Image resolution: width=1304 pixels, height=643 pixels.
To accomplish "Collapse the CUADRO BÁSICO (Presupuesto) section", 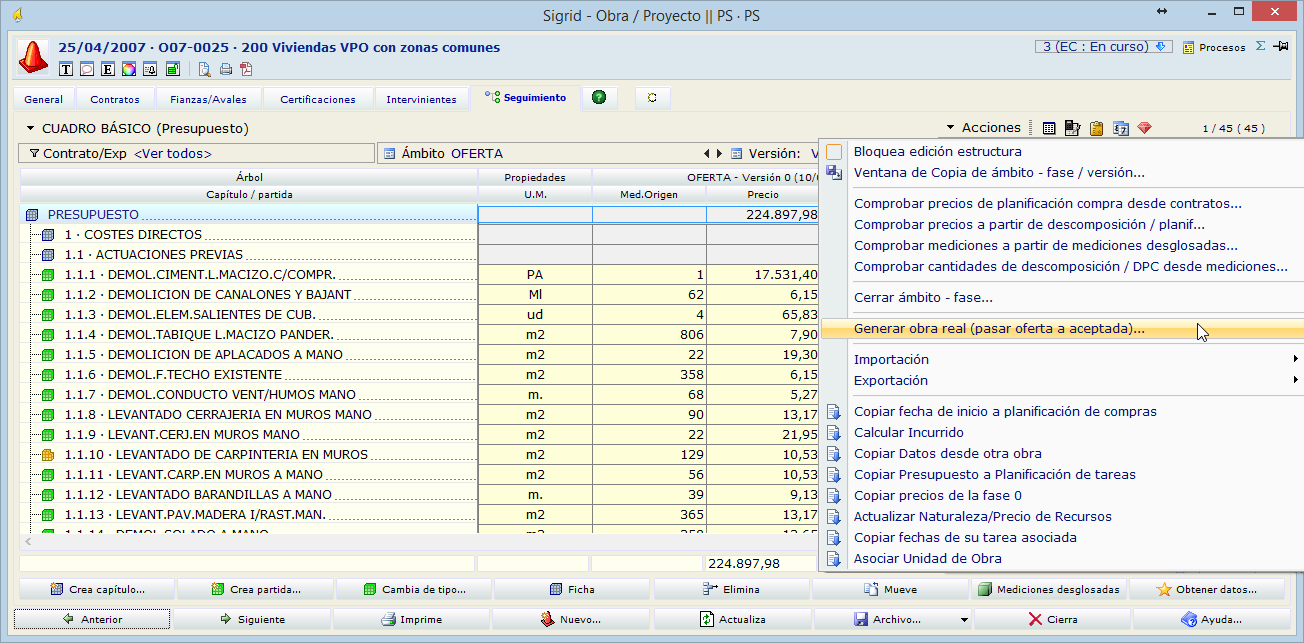I will point(30,129).
